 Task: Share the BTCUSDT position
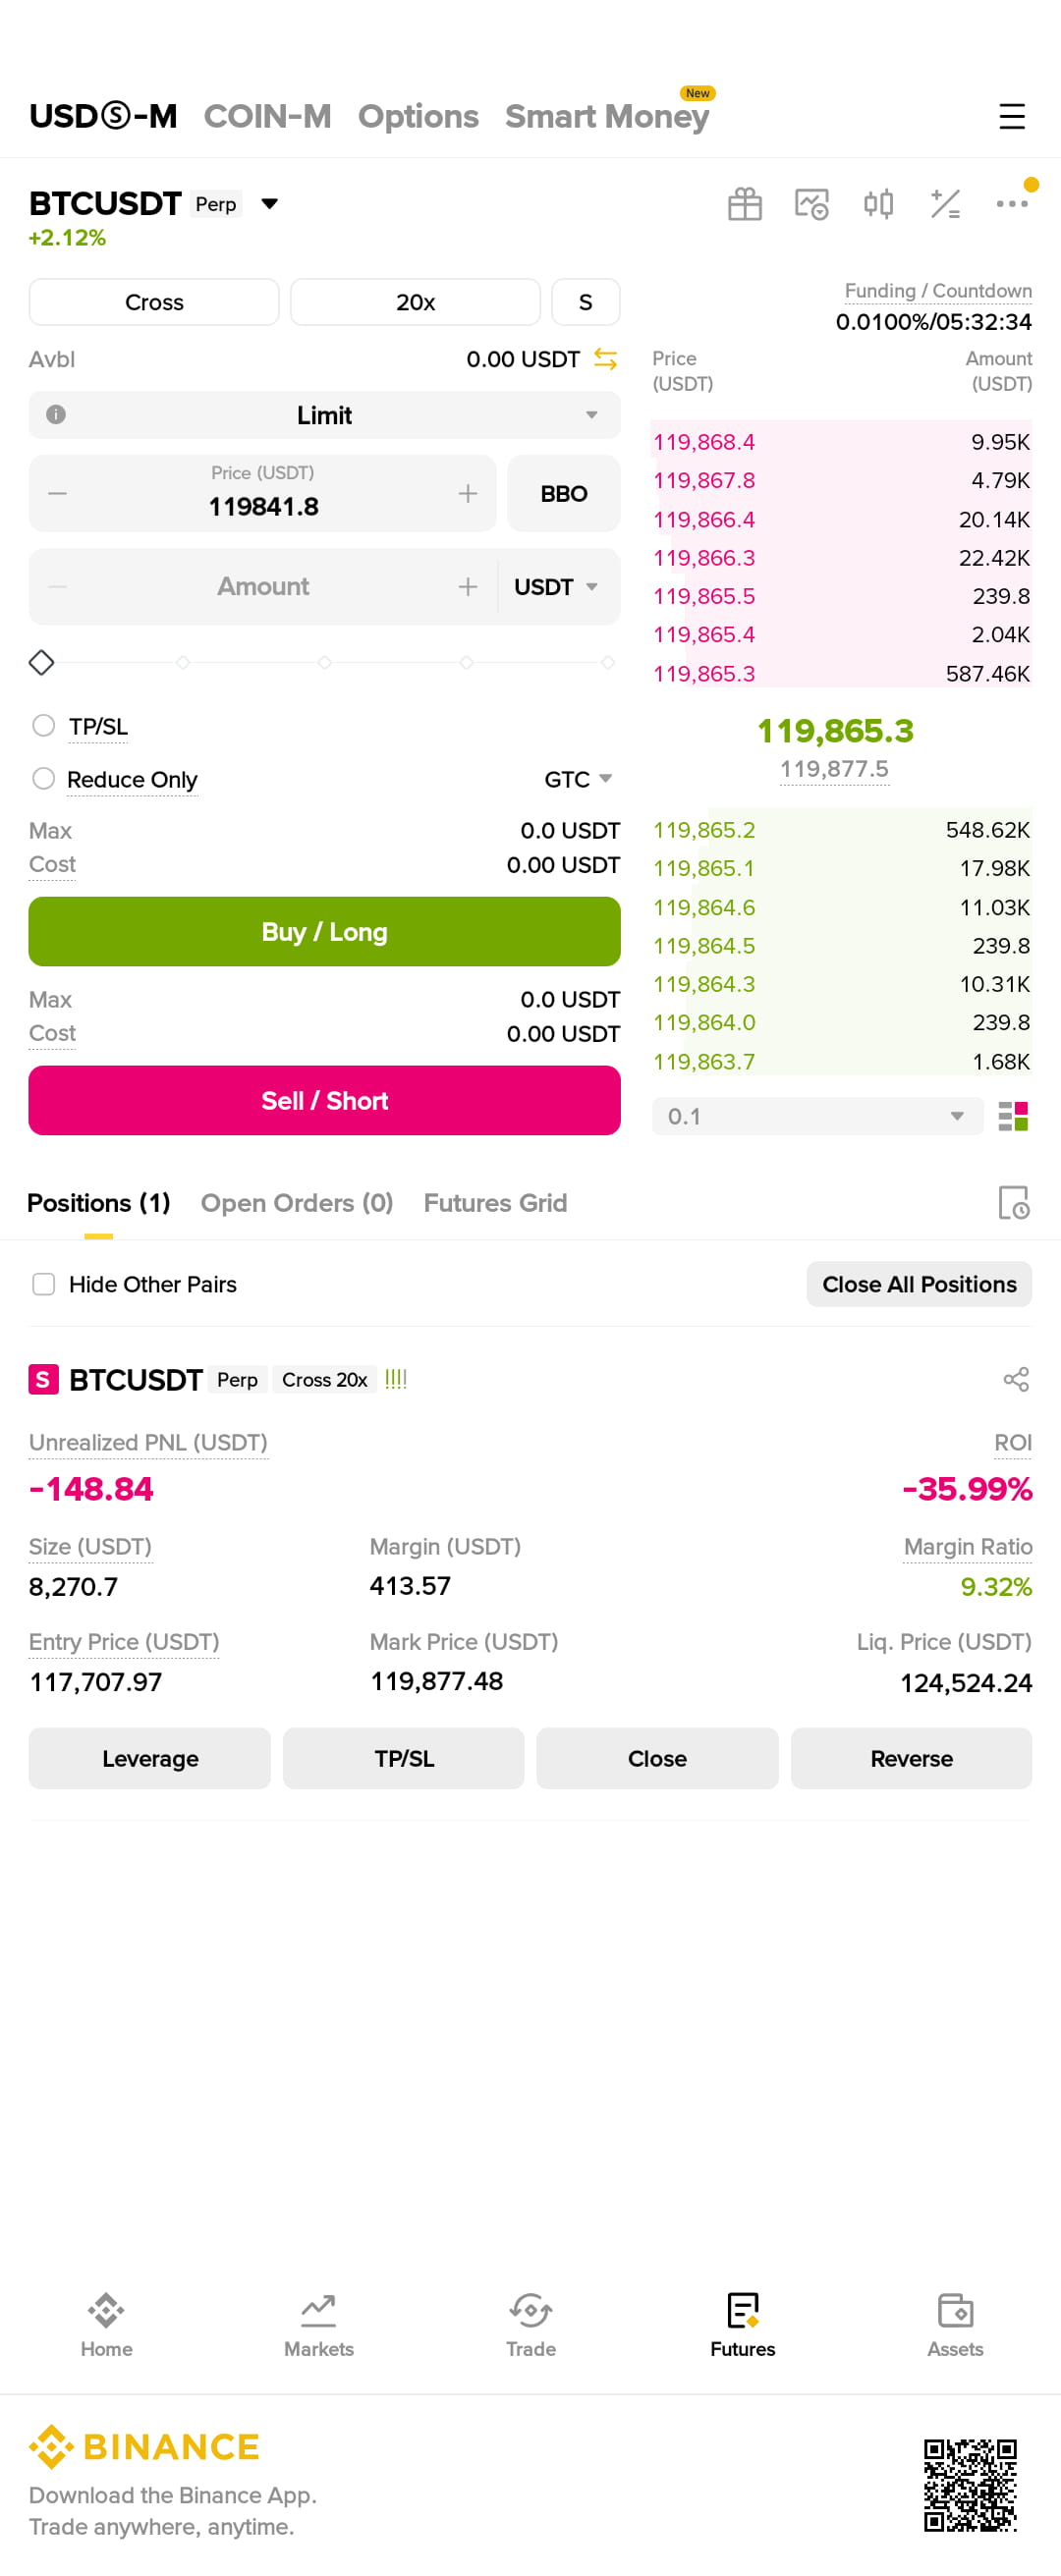(x=1015, y=1379)
